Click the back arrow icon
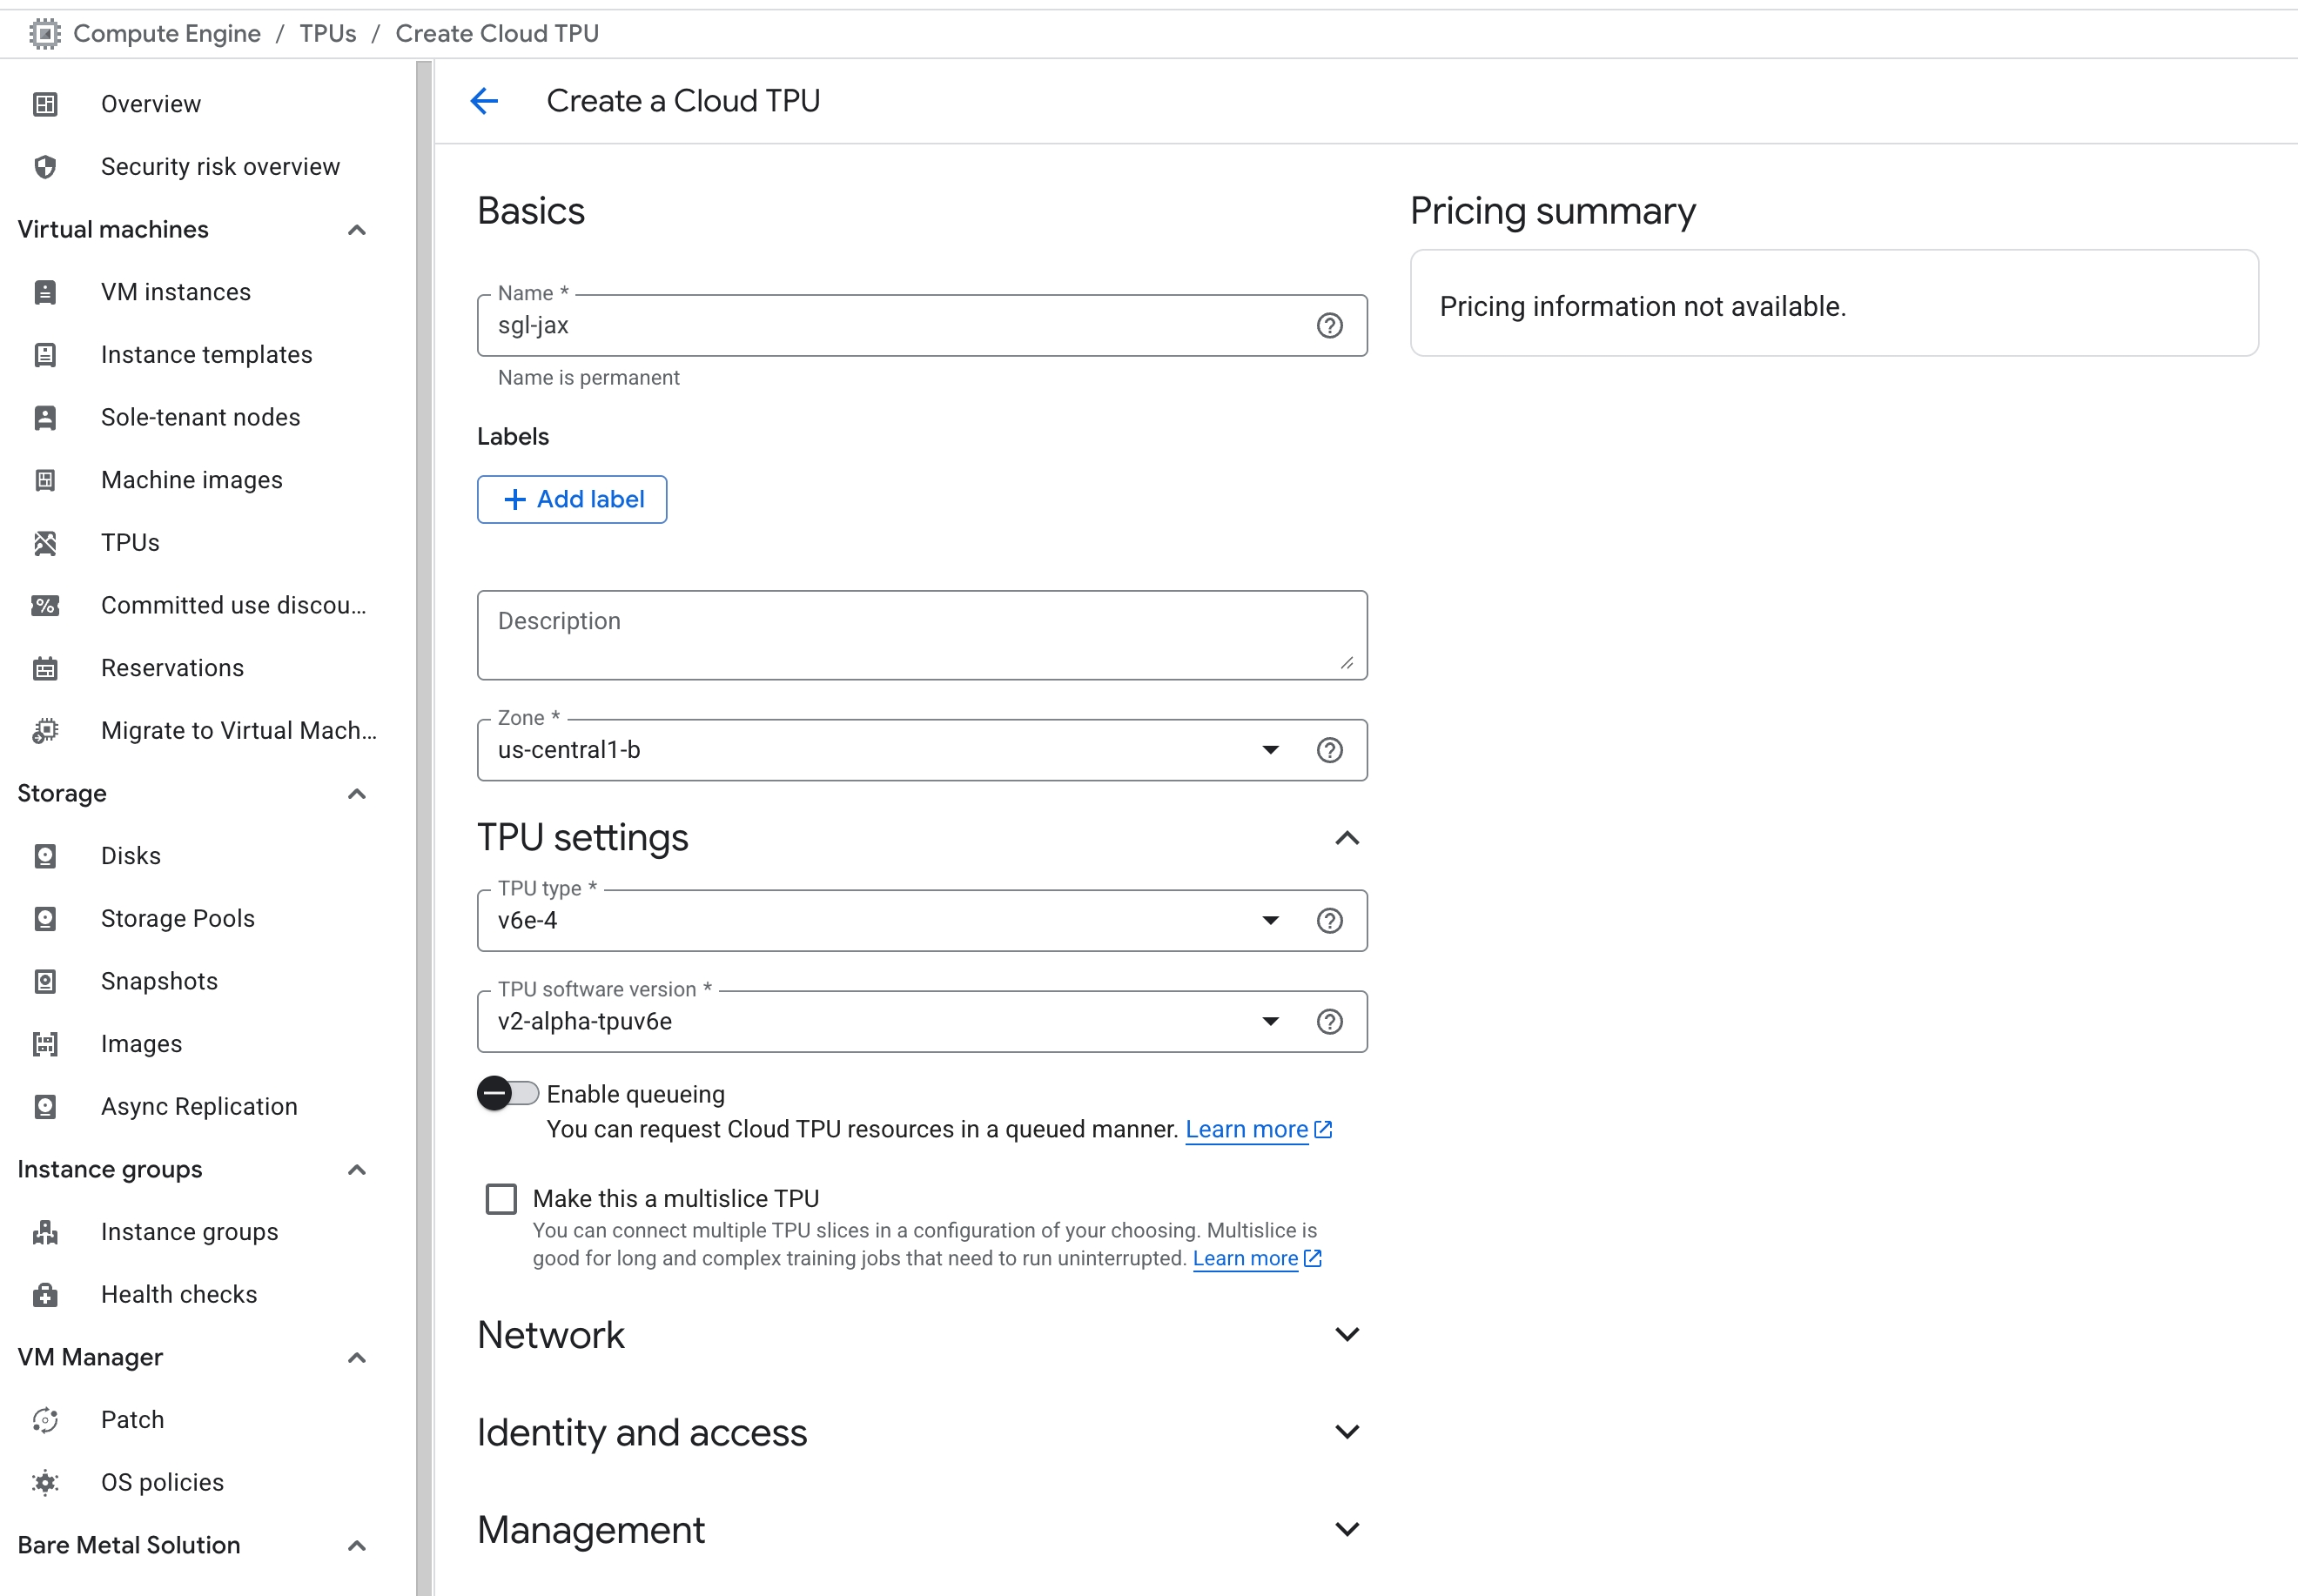Image resolution: width=2298 pixels, height=1596 pixels. click(484, 101)
